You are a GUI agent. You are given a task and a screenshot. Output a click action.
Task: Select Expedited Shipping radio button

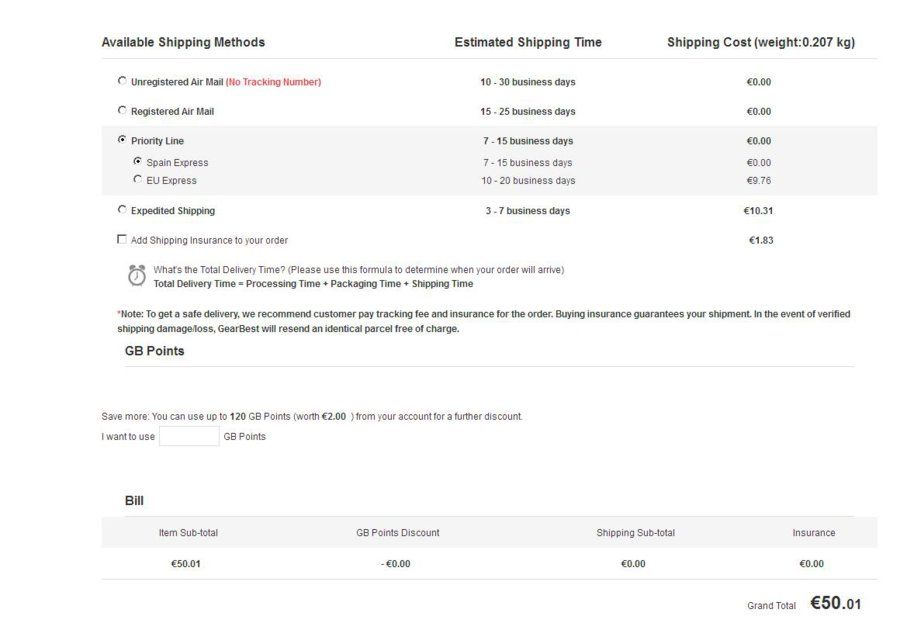[122, 210]
